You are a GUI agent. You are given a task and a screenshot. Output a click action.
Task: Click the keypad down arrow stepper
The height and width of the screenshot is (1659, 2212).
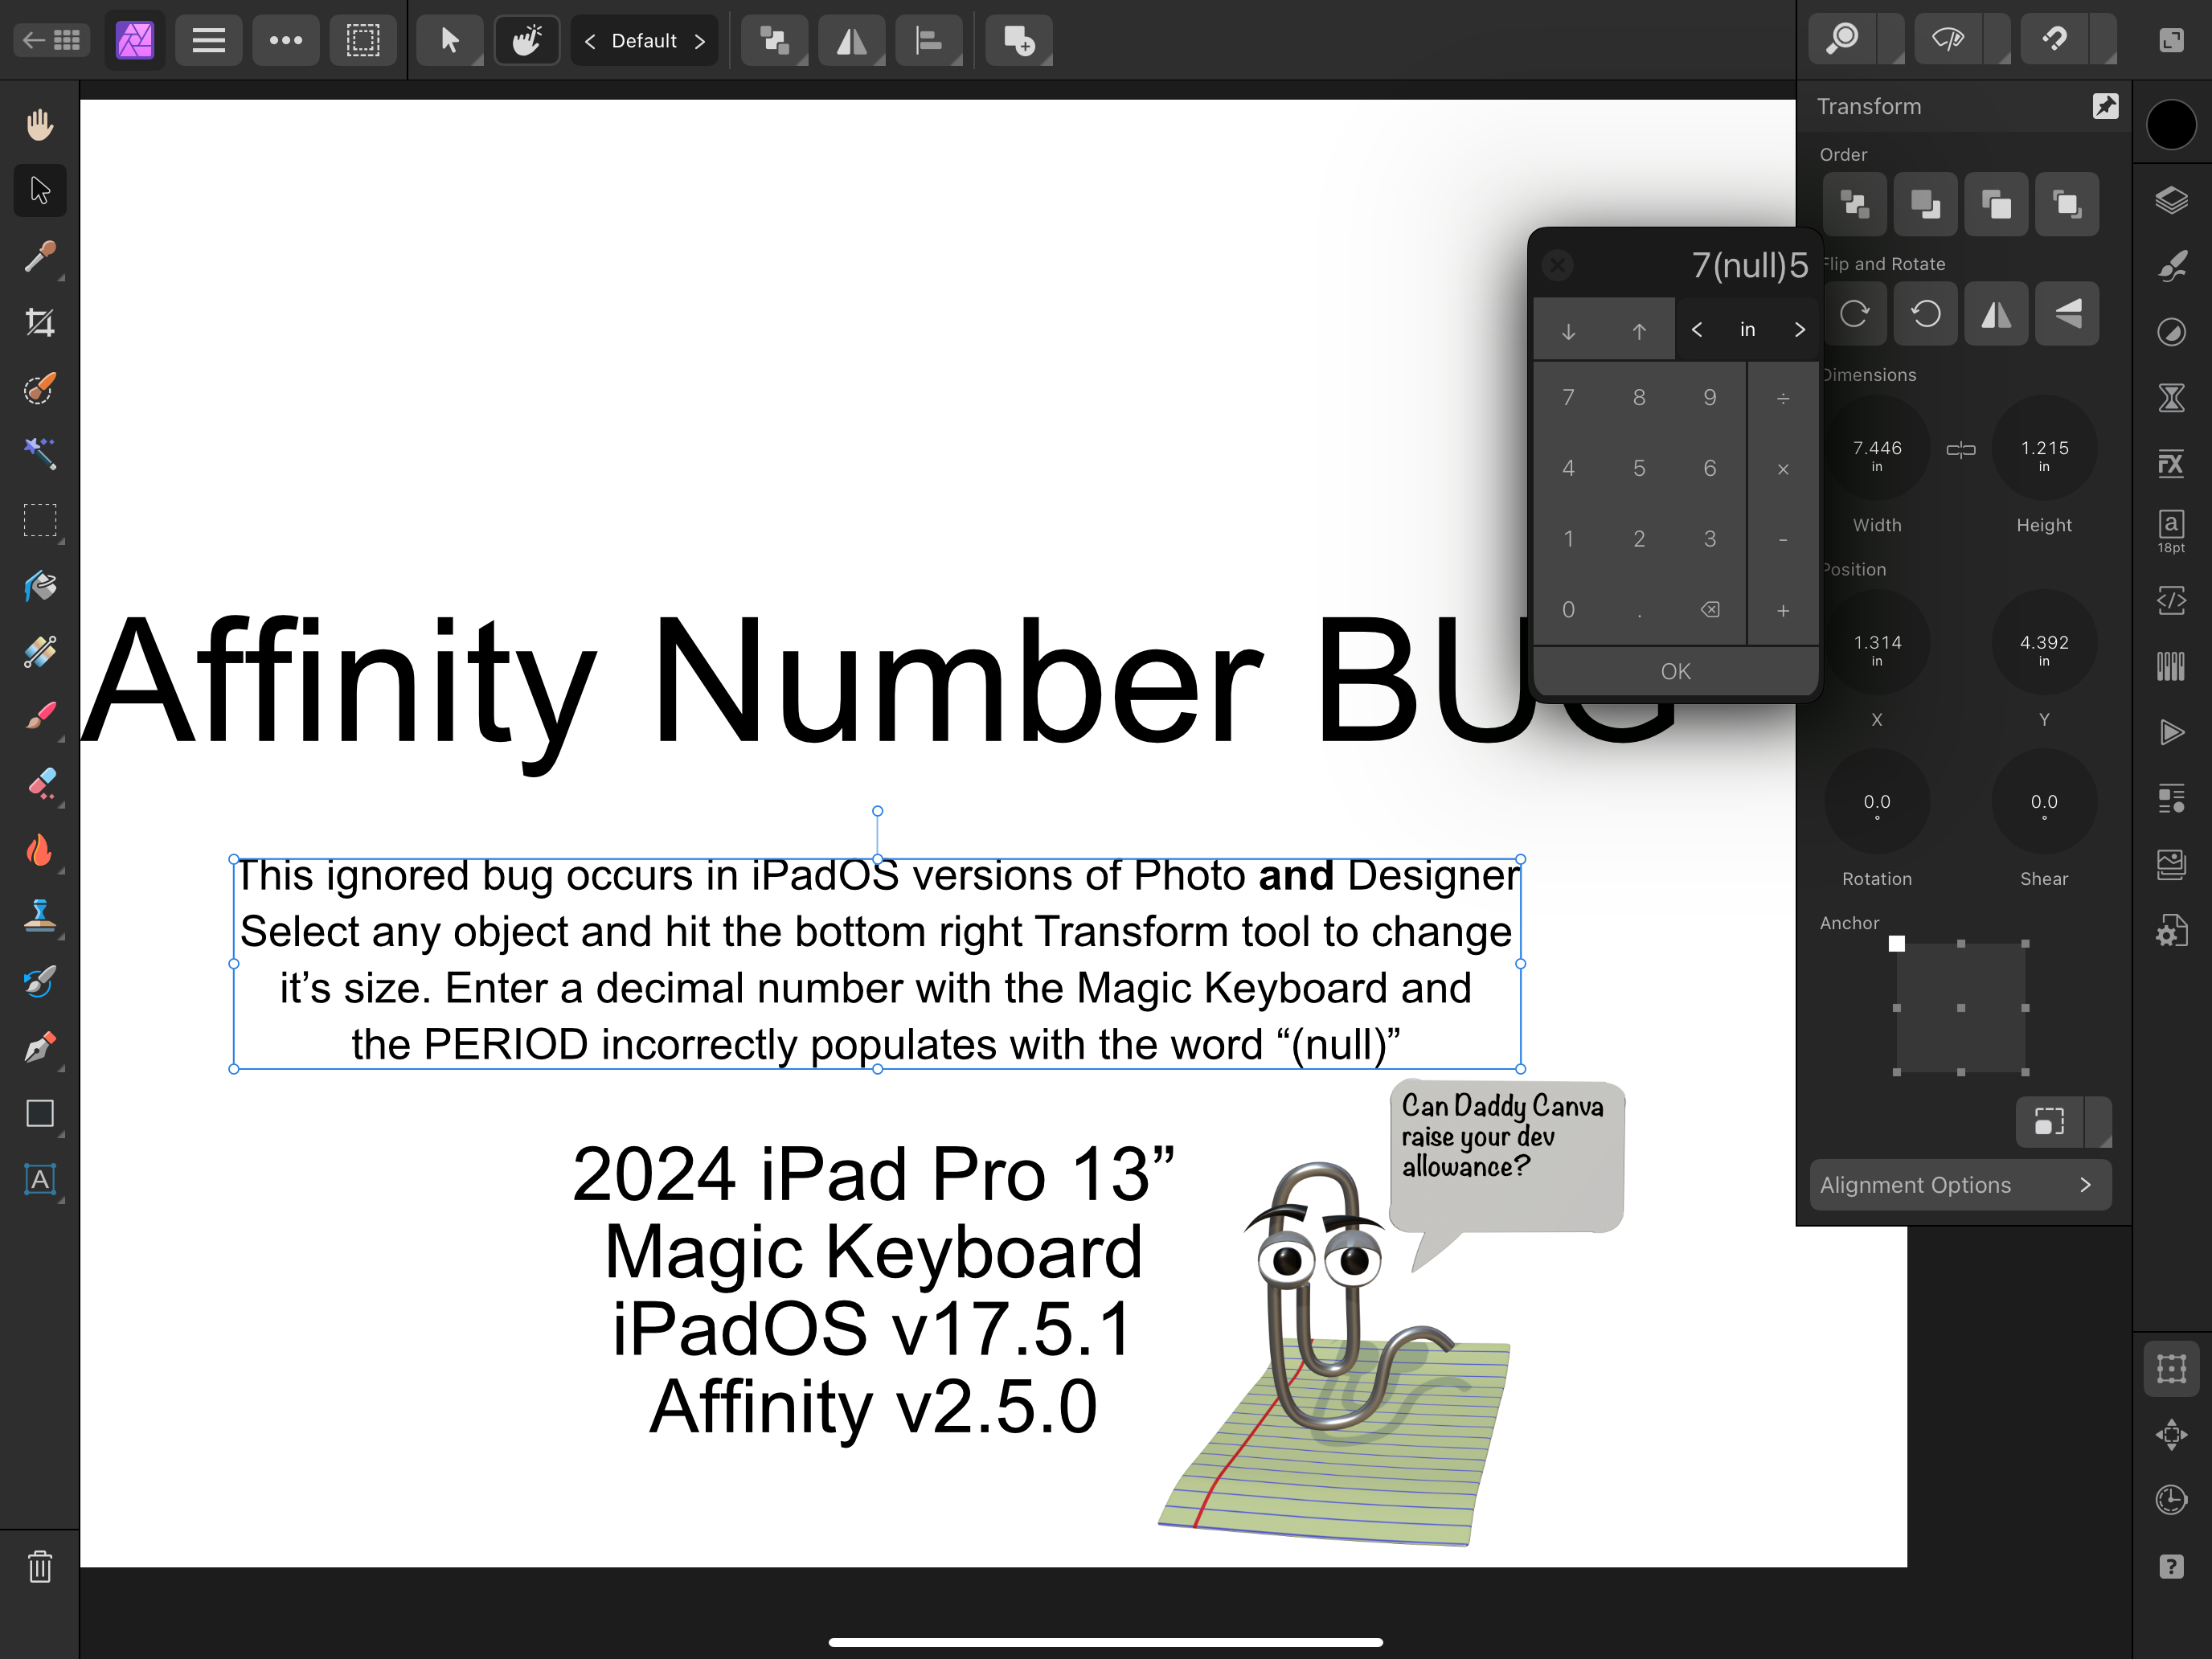tap(1568, 331)
